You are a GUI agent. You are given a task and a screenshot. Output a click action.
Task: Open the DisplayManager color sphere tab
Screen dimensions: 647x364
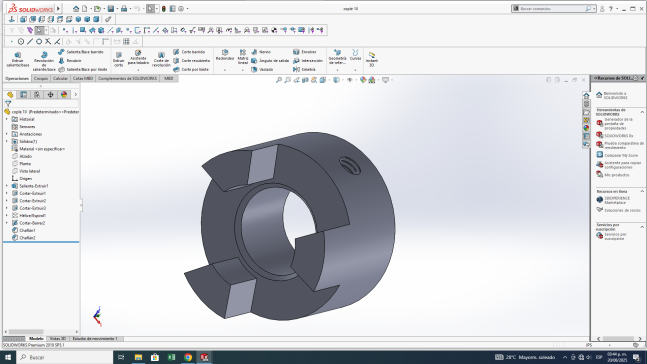(64, 95)
